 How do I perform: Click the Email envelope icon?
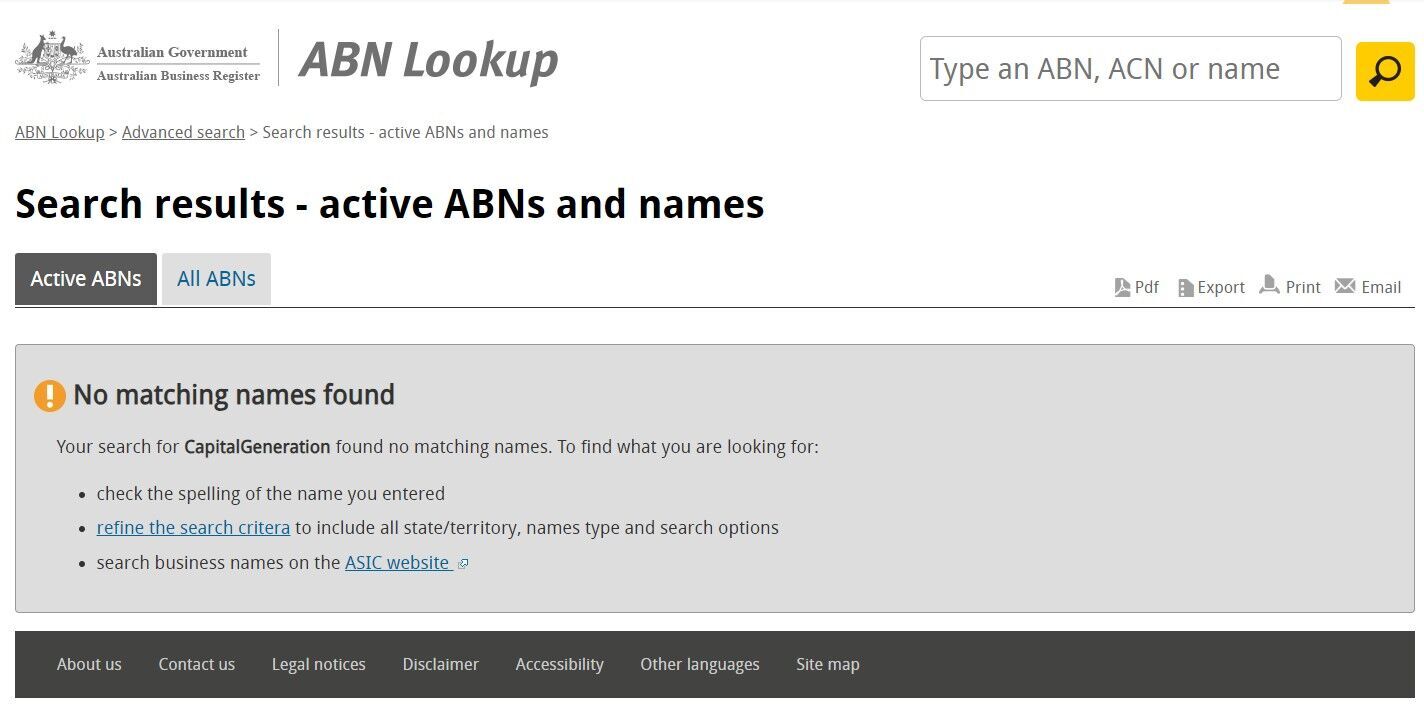tap(1345, 286)
